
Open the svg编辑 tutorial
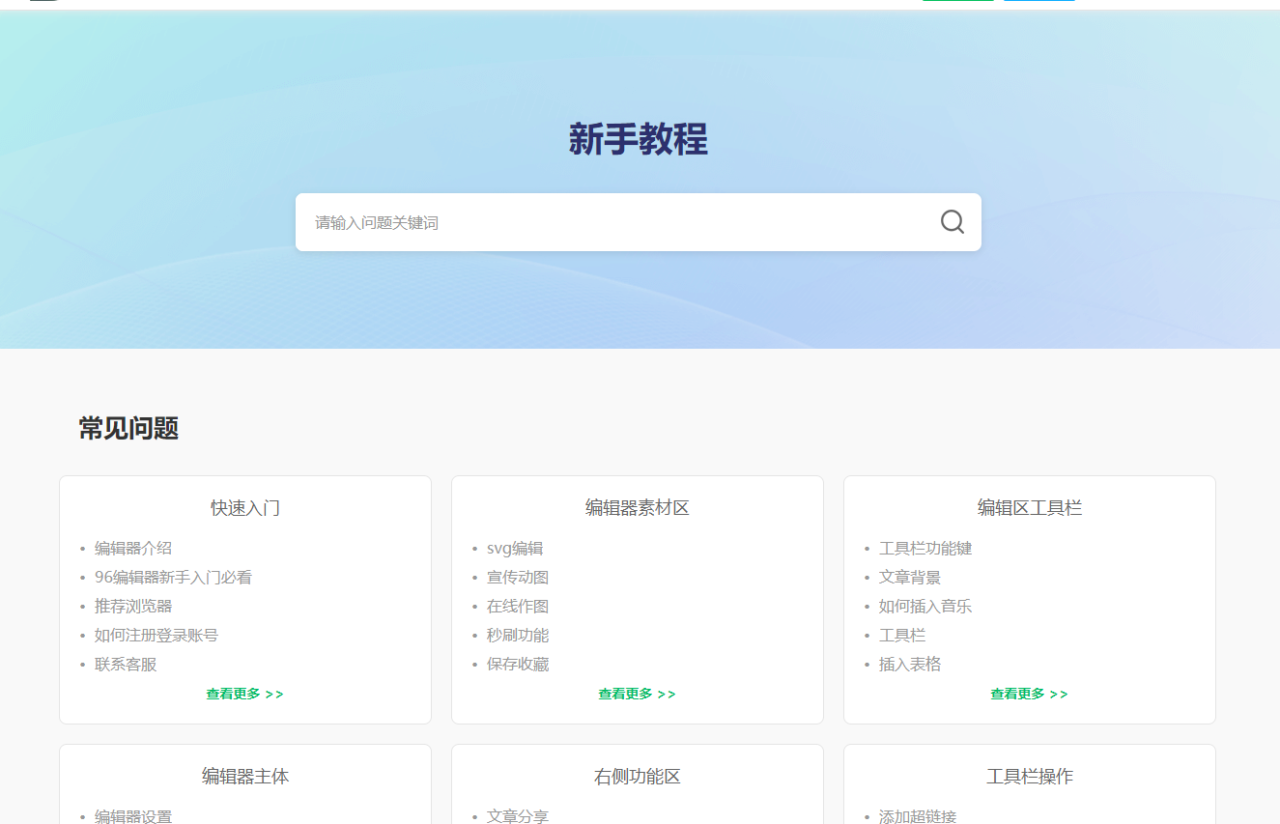(514, 548)
